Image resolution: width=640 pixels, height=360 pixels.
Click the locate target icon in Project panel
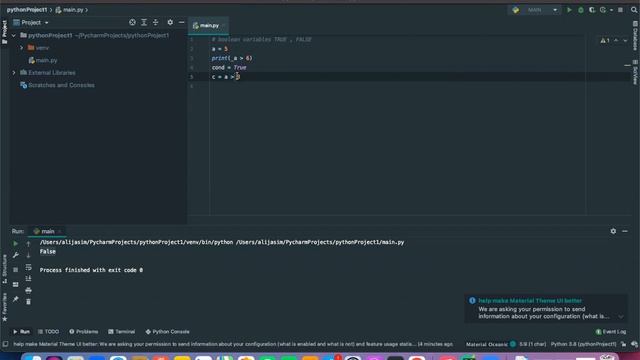click(x=132, y=22)
